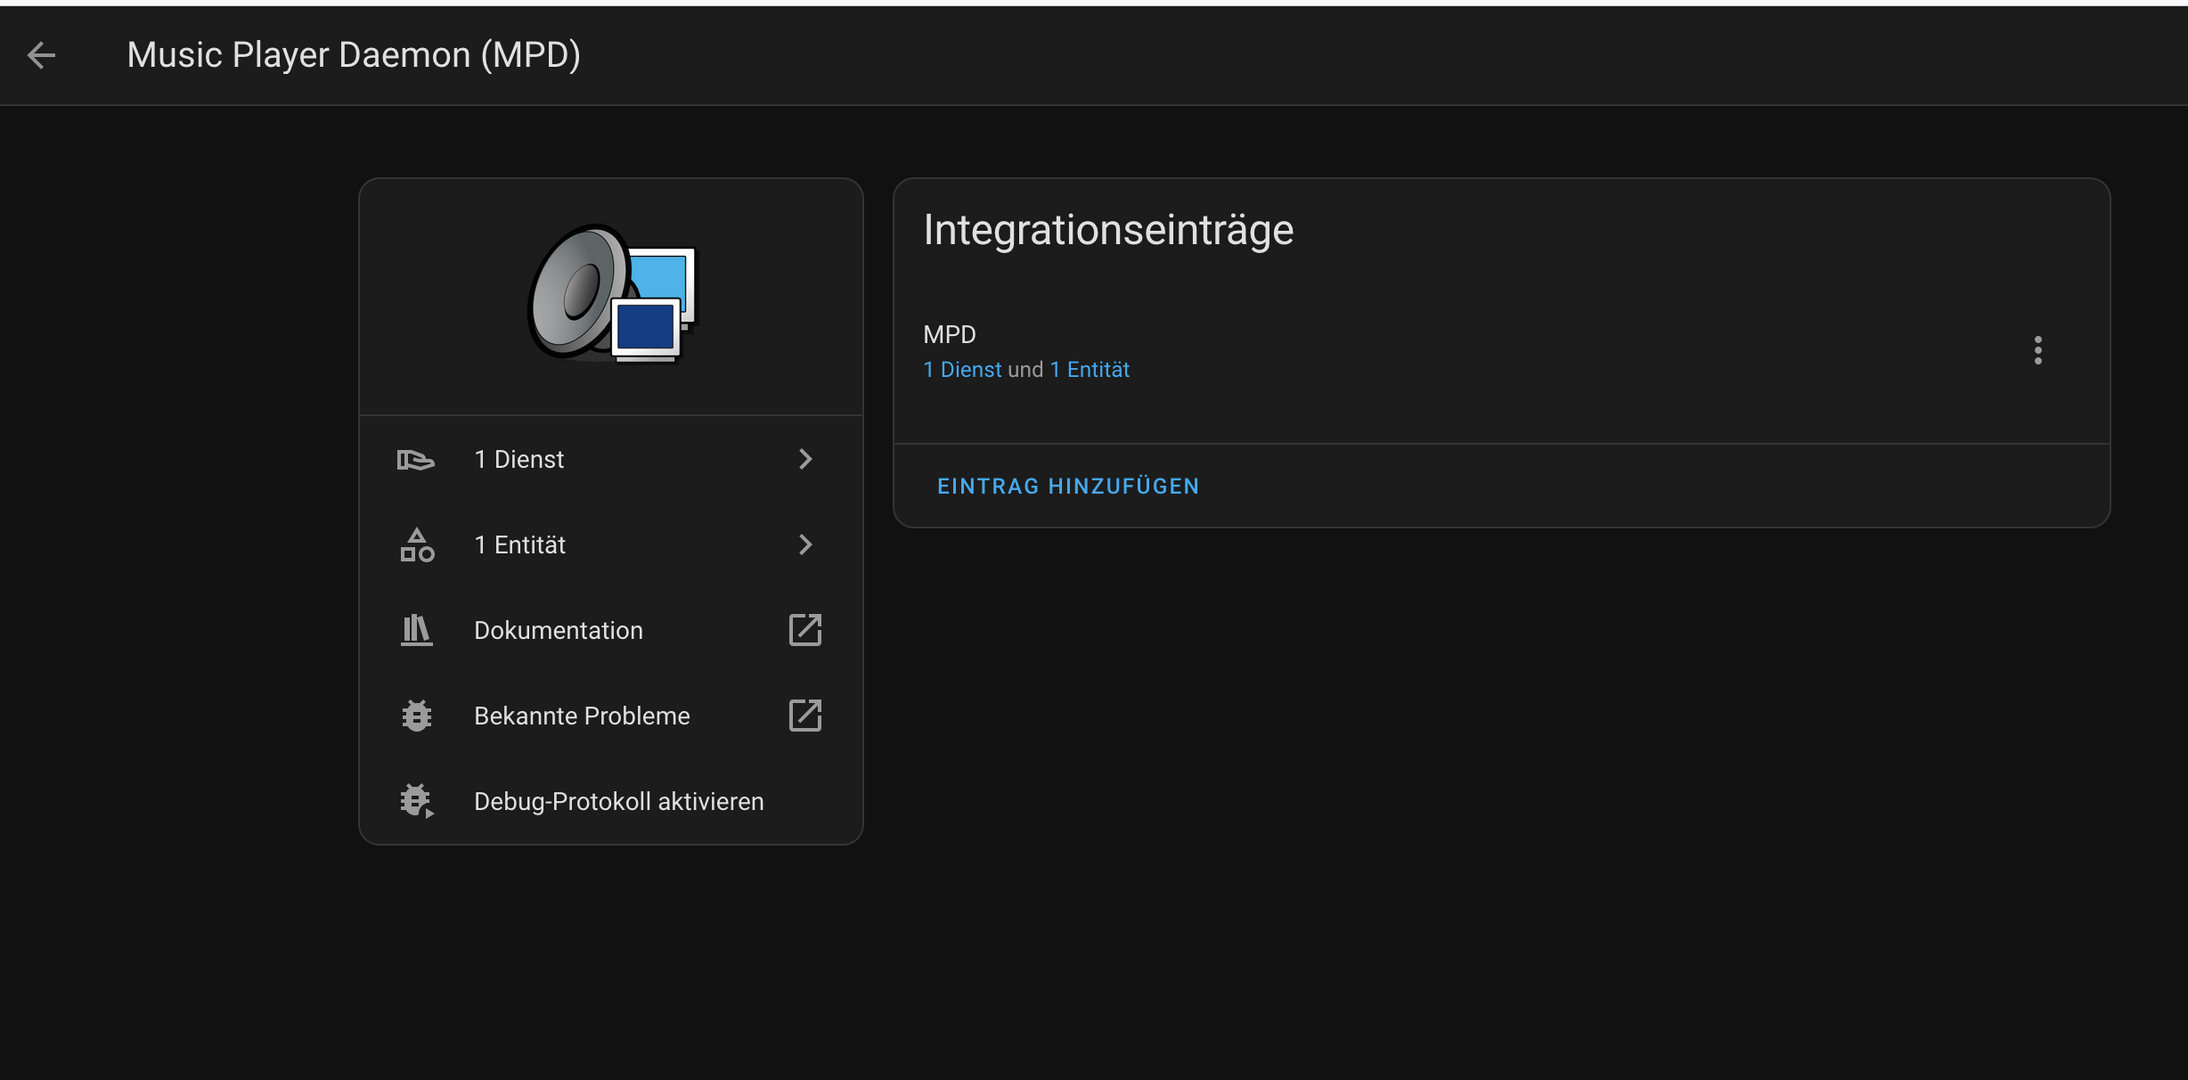Click the back arrow icon
This screenshot has height=1080, width=2188.
pyautogui.click(x=41, y=55)
